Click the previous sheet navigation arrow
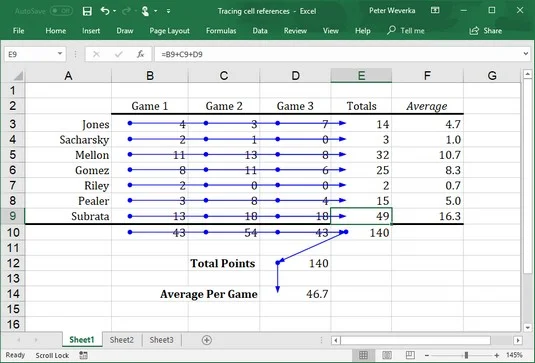535x363 pixels. (19, 340)
